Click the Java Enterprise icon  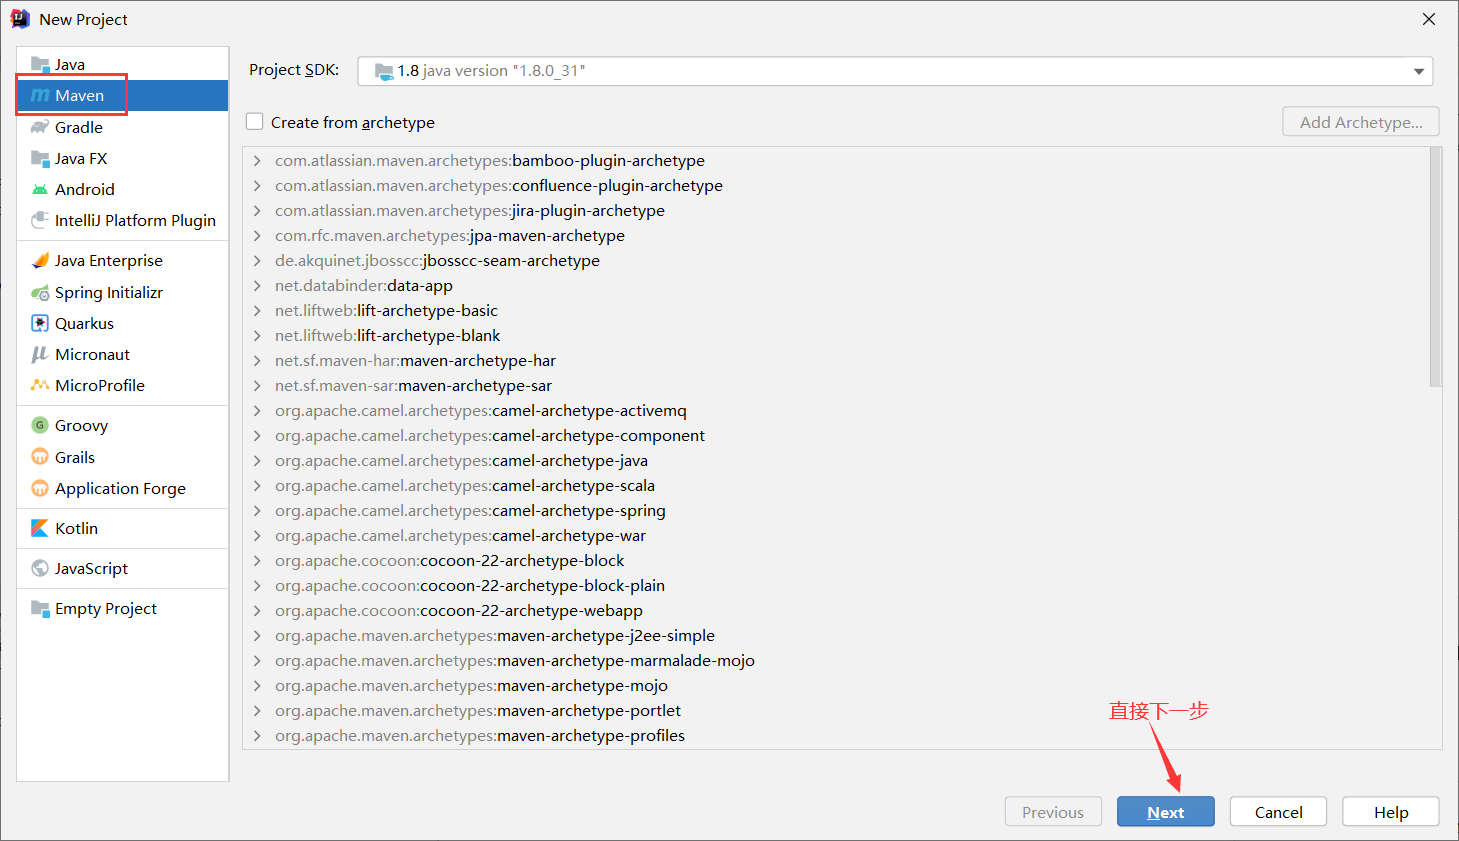pyautogui.click(x=40, y=260)
